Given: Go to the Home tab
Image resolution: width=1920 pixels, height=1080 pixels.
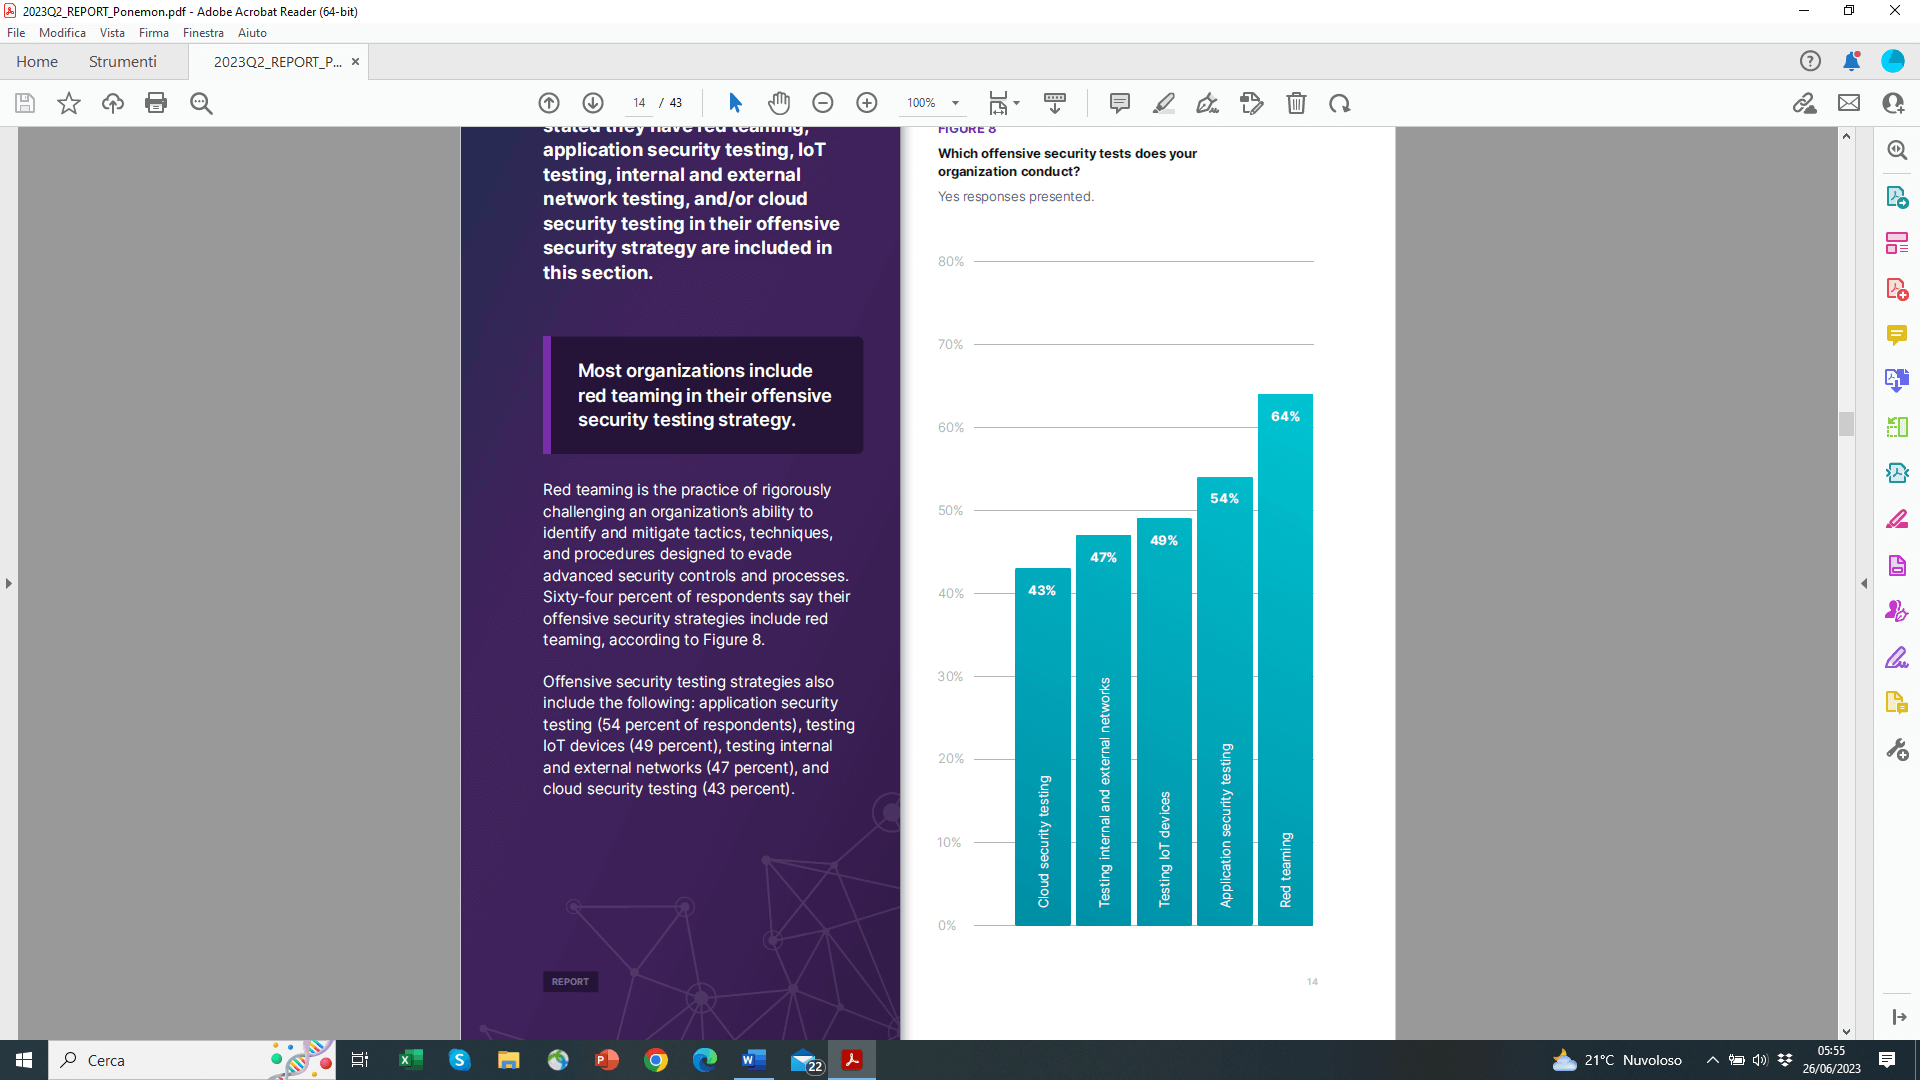Looking at the screenshot, I should click(x=37, y=62).
